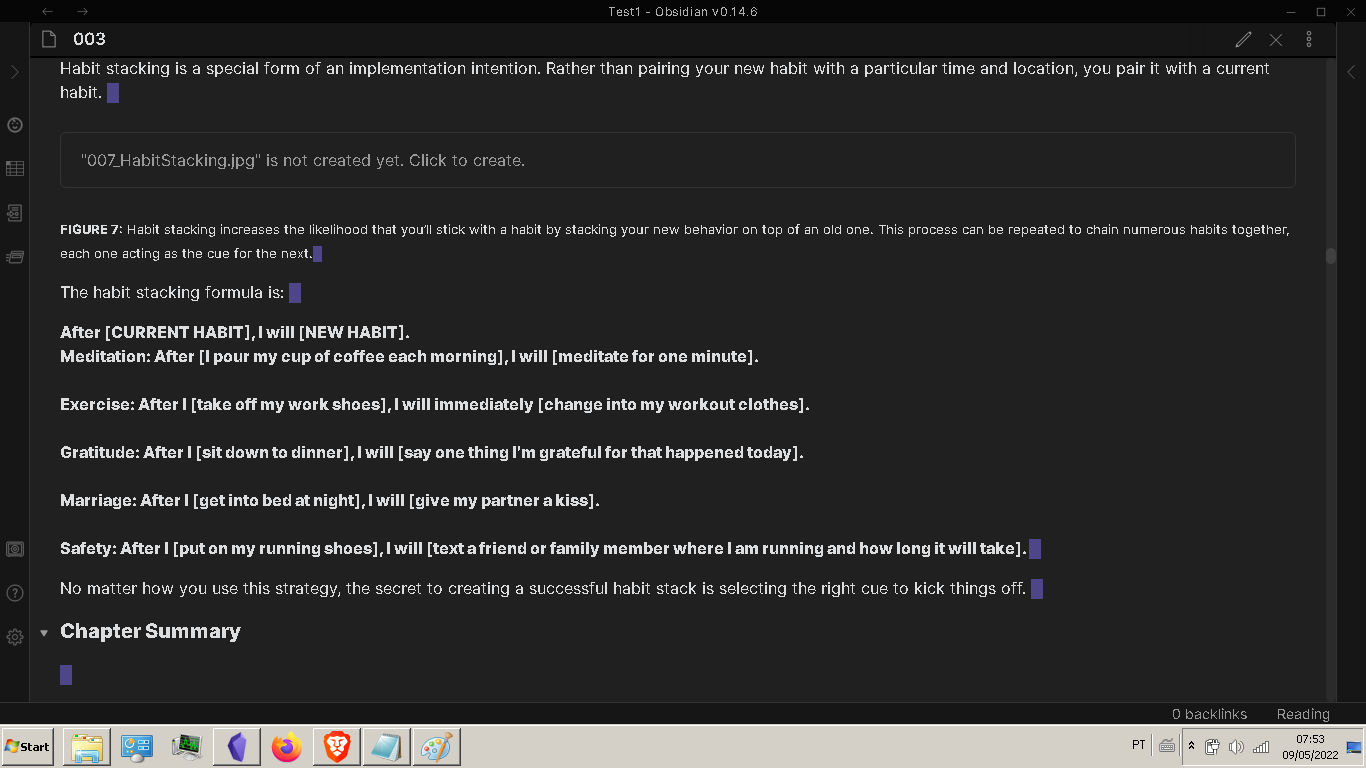Click the 'Habit stacking is a special' paragraph
The image size is (1366, 768).
point(665,80)
